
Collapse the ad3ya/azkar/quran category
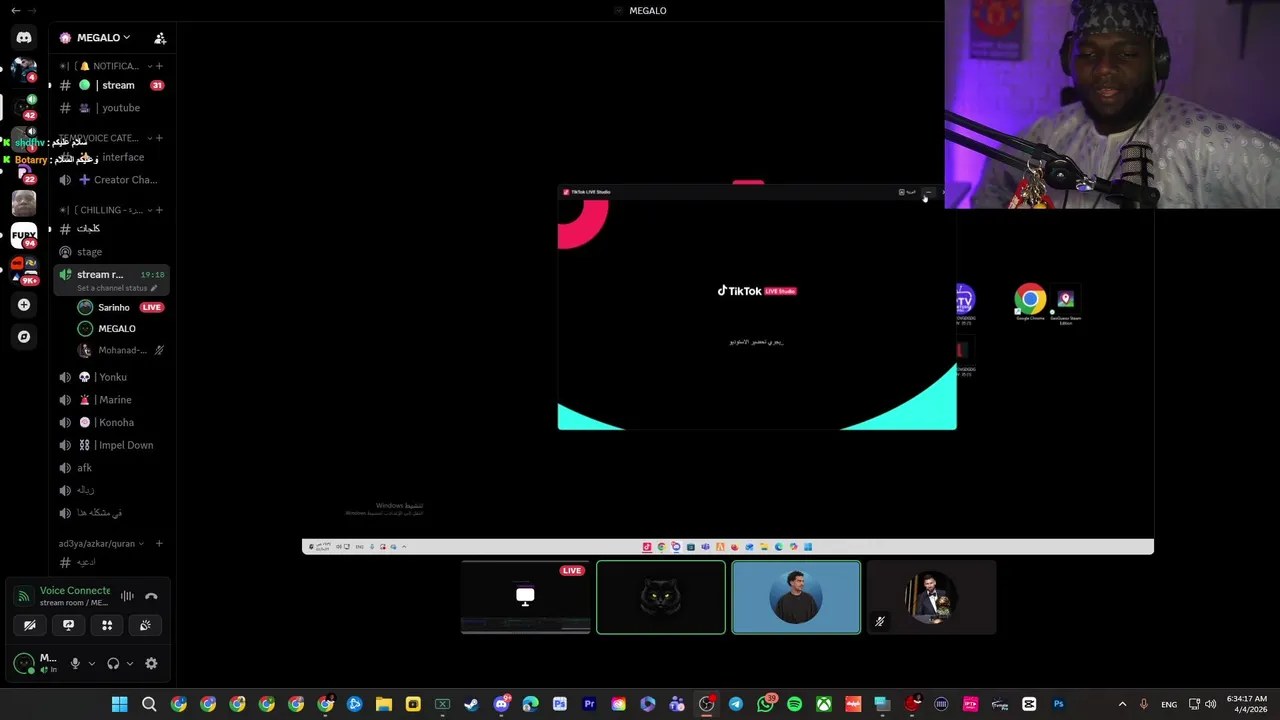pos(101,544)
